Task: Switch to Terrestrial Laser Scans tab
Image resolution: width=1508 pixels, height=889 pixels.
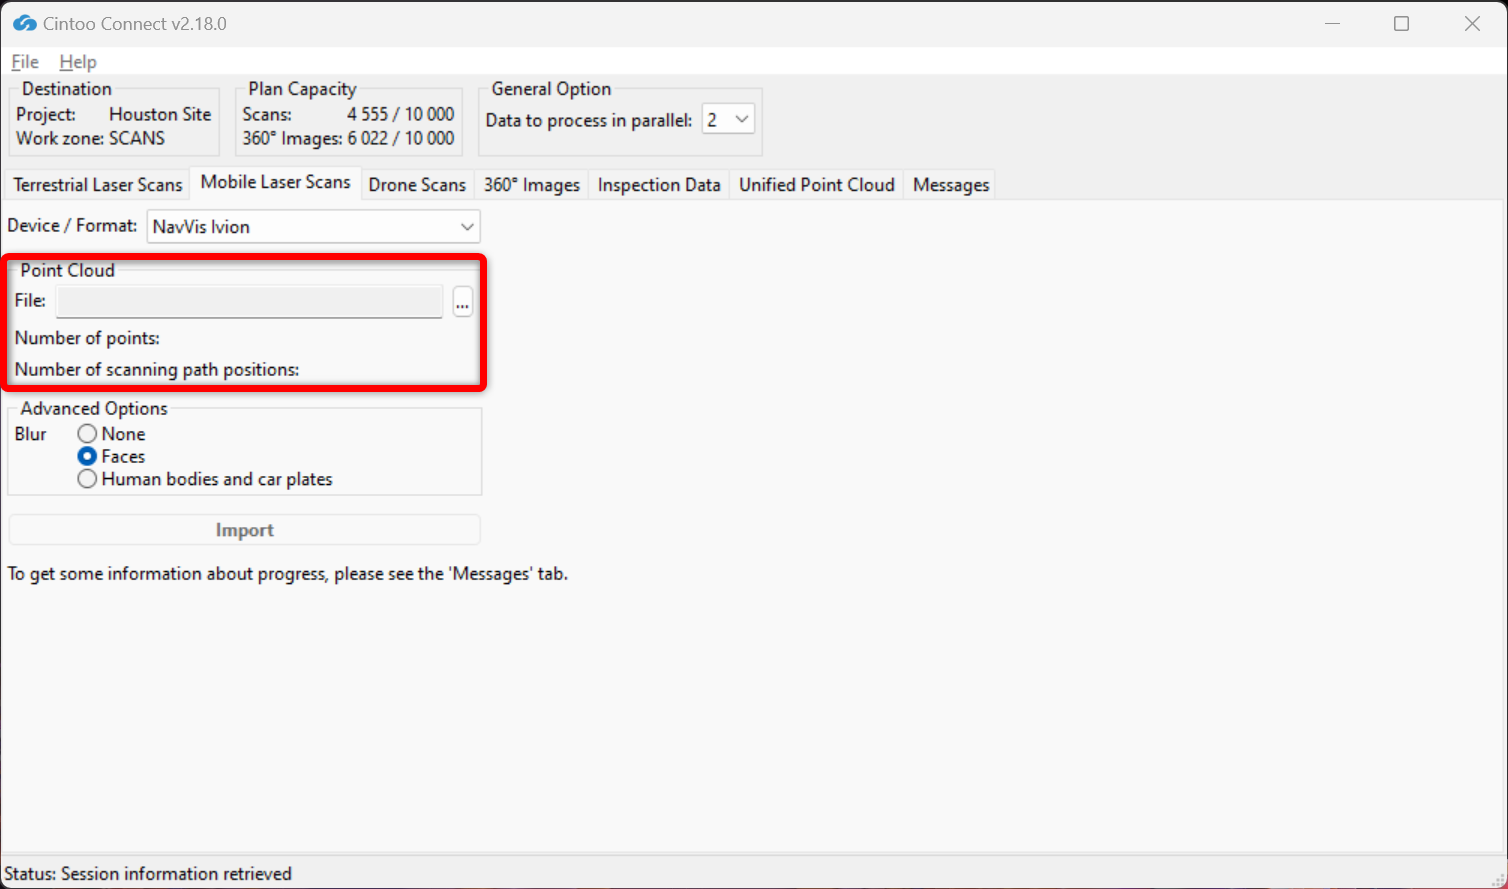Action: [x=98, y=185]
